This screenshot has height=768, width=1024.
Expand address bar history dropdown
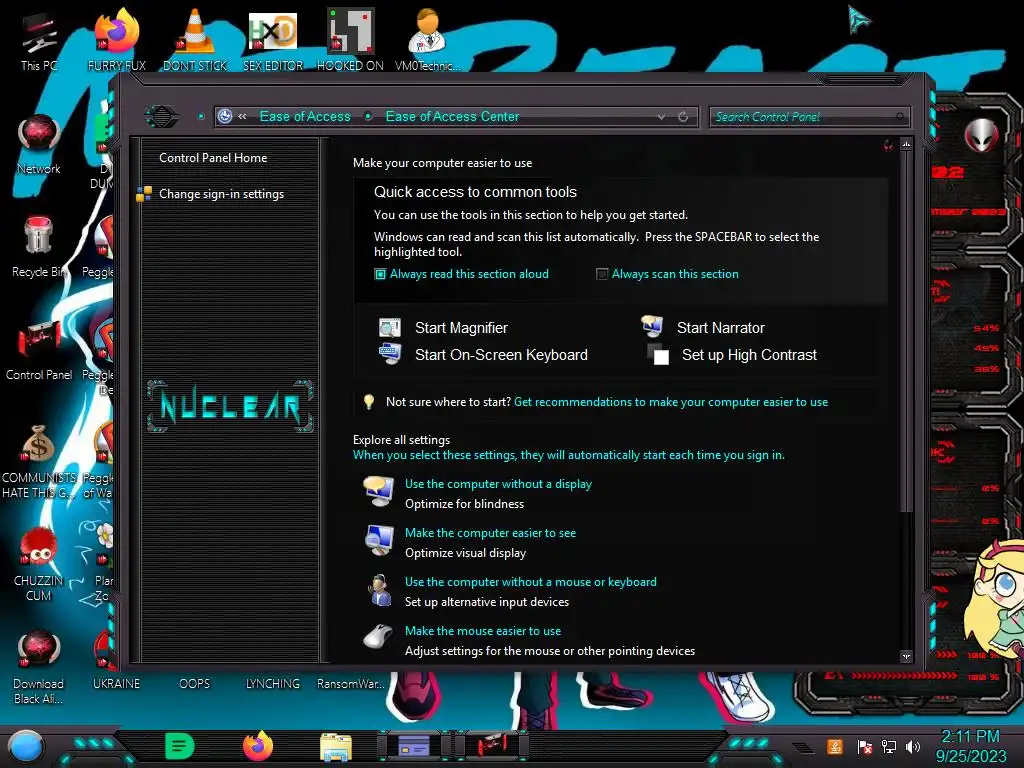click(x=662, y=117)
